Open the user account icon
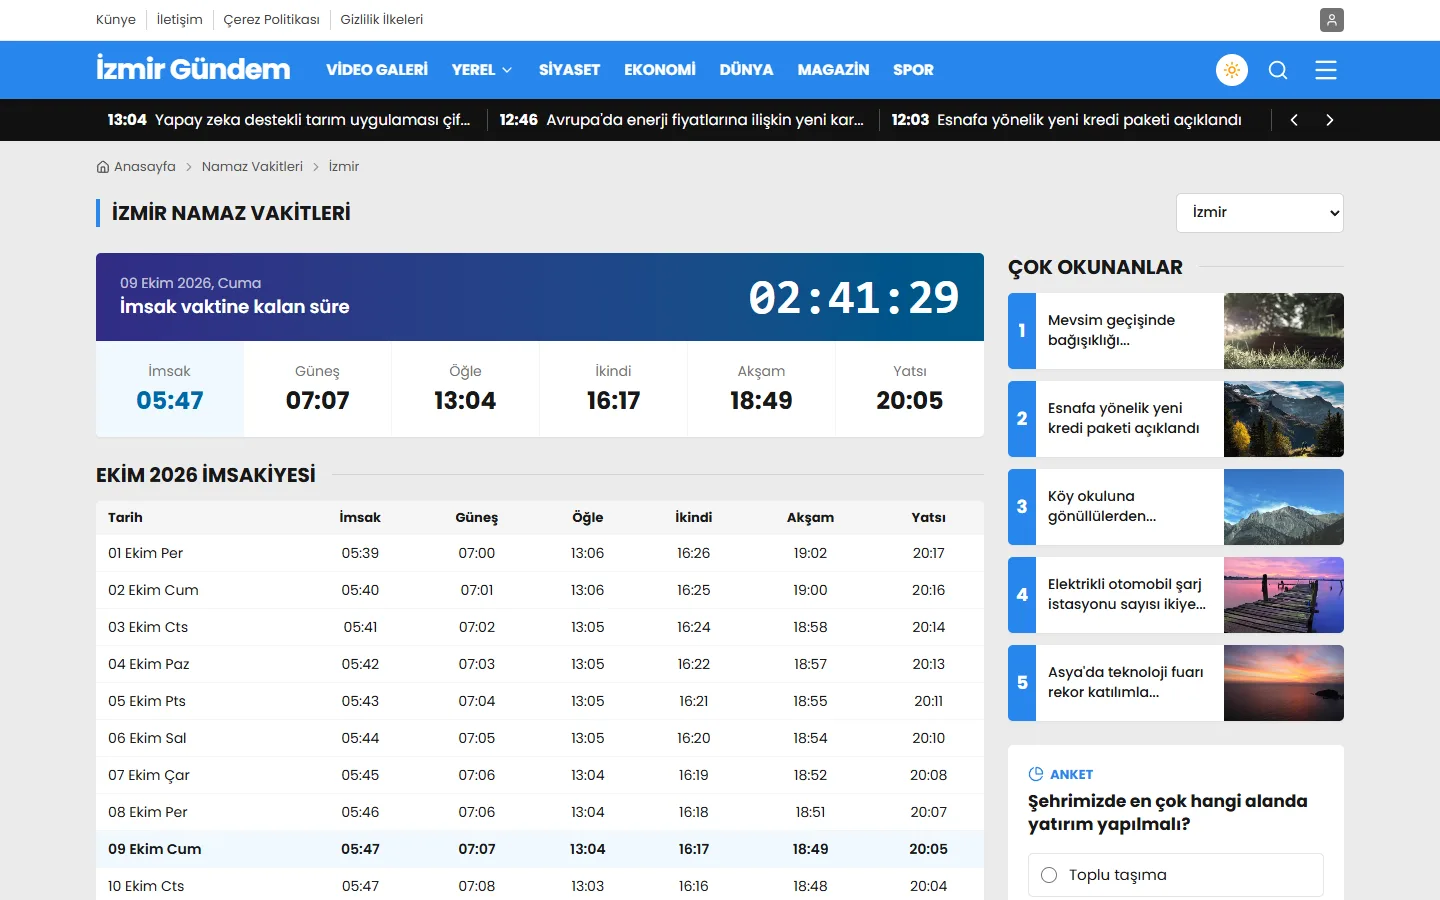Screen dimensions: 1440x900 click(1331, 20)
